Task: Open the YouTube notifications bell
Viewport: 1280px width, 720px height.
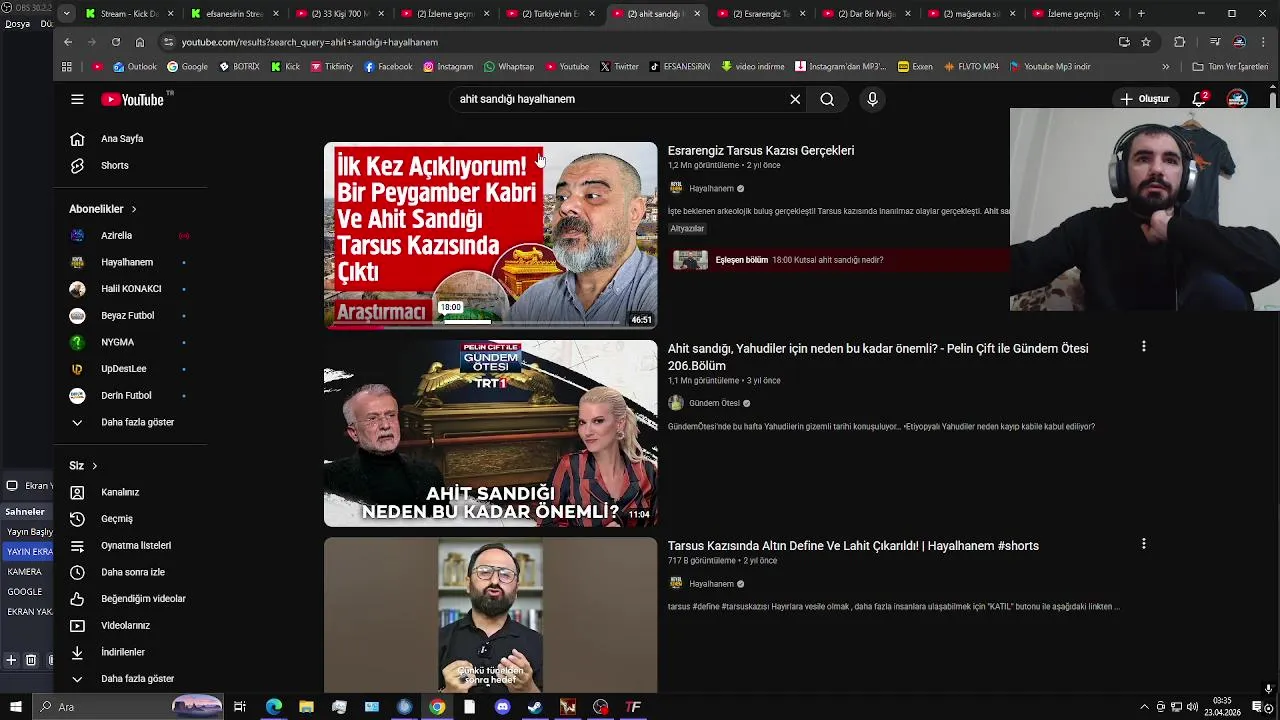Action: pos(1199,99)
